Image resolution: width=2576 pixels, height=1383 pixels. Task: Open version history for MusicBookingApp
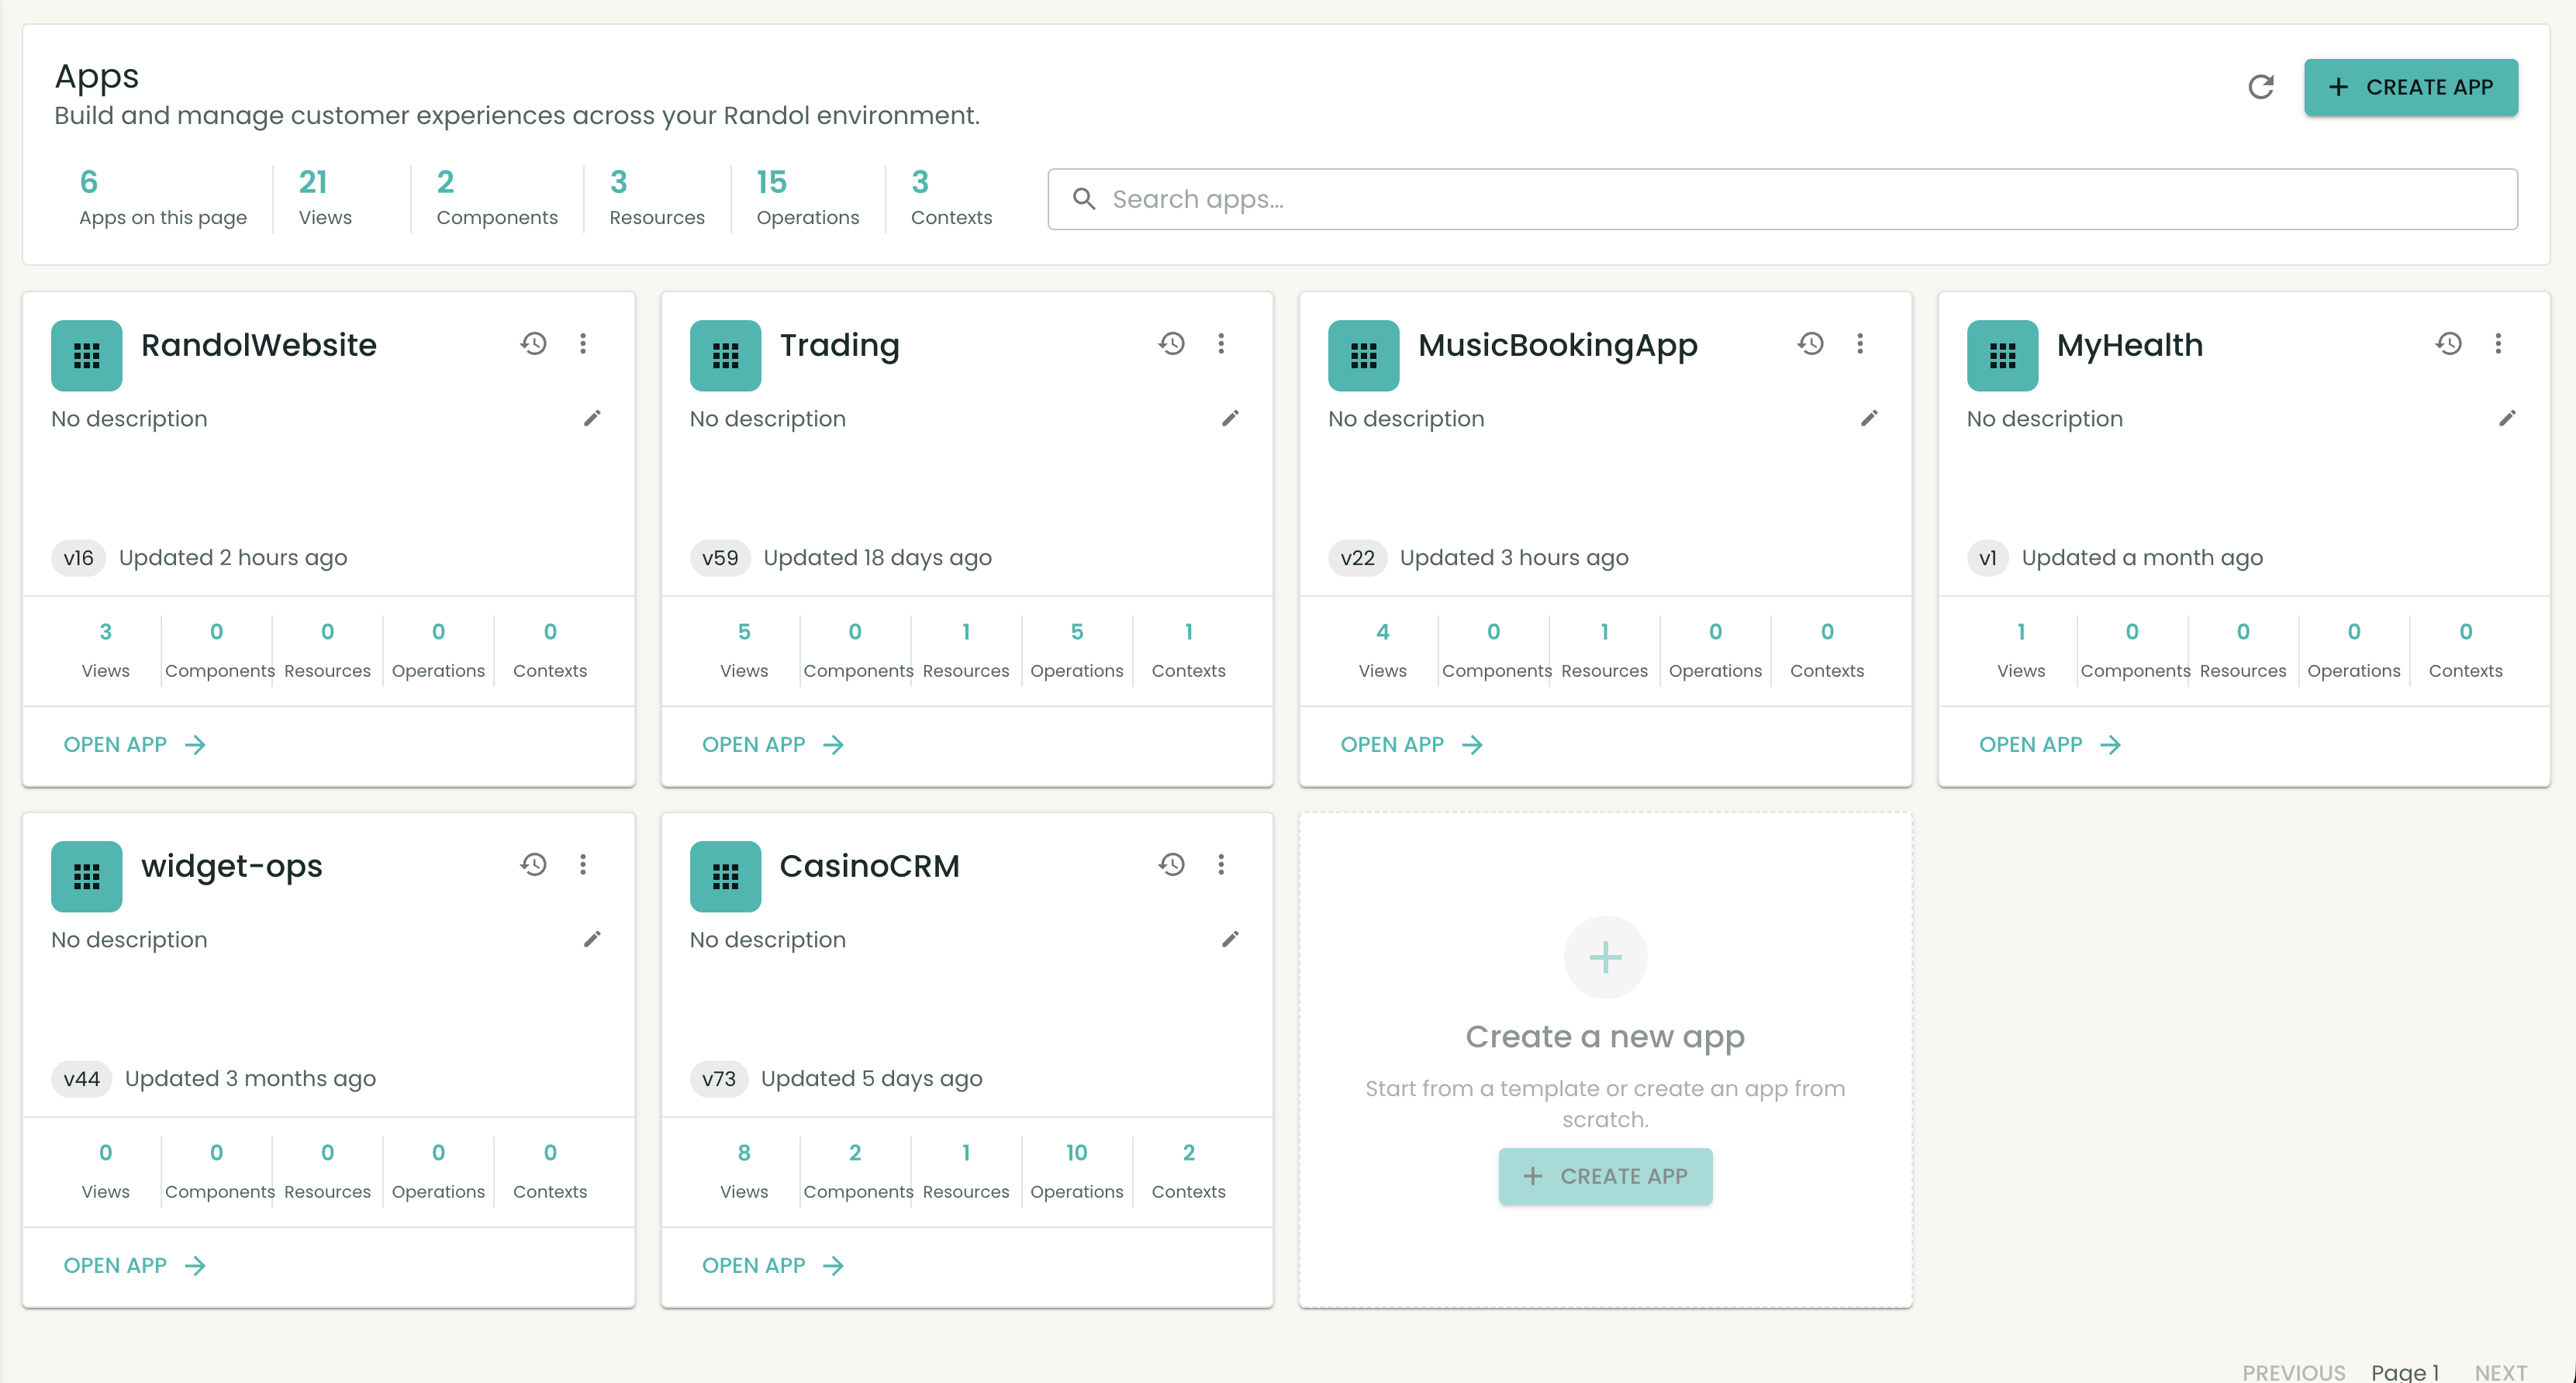[x=1811, y=344]
